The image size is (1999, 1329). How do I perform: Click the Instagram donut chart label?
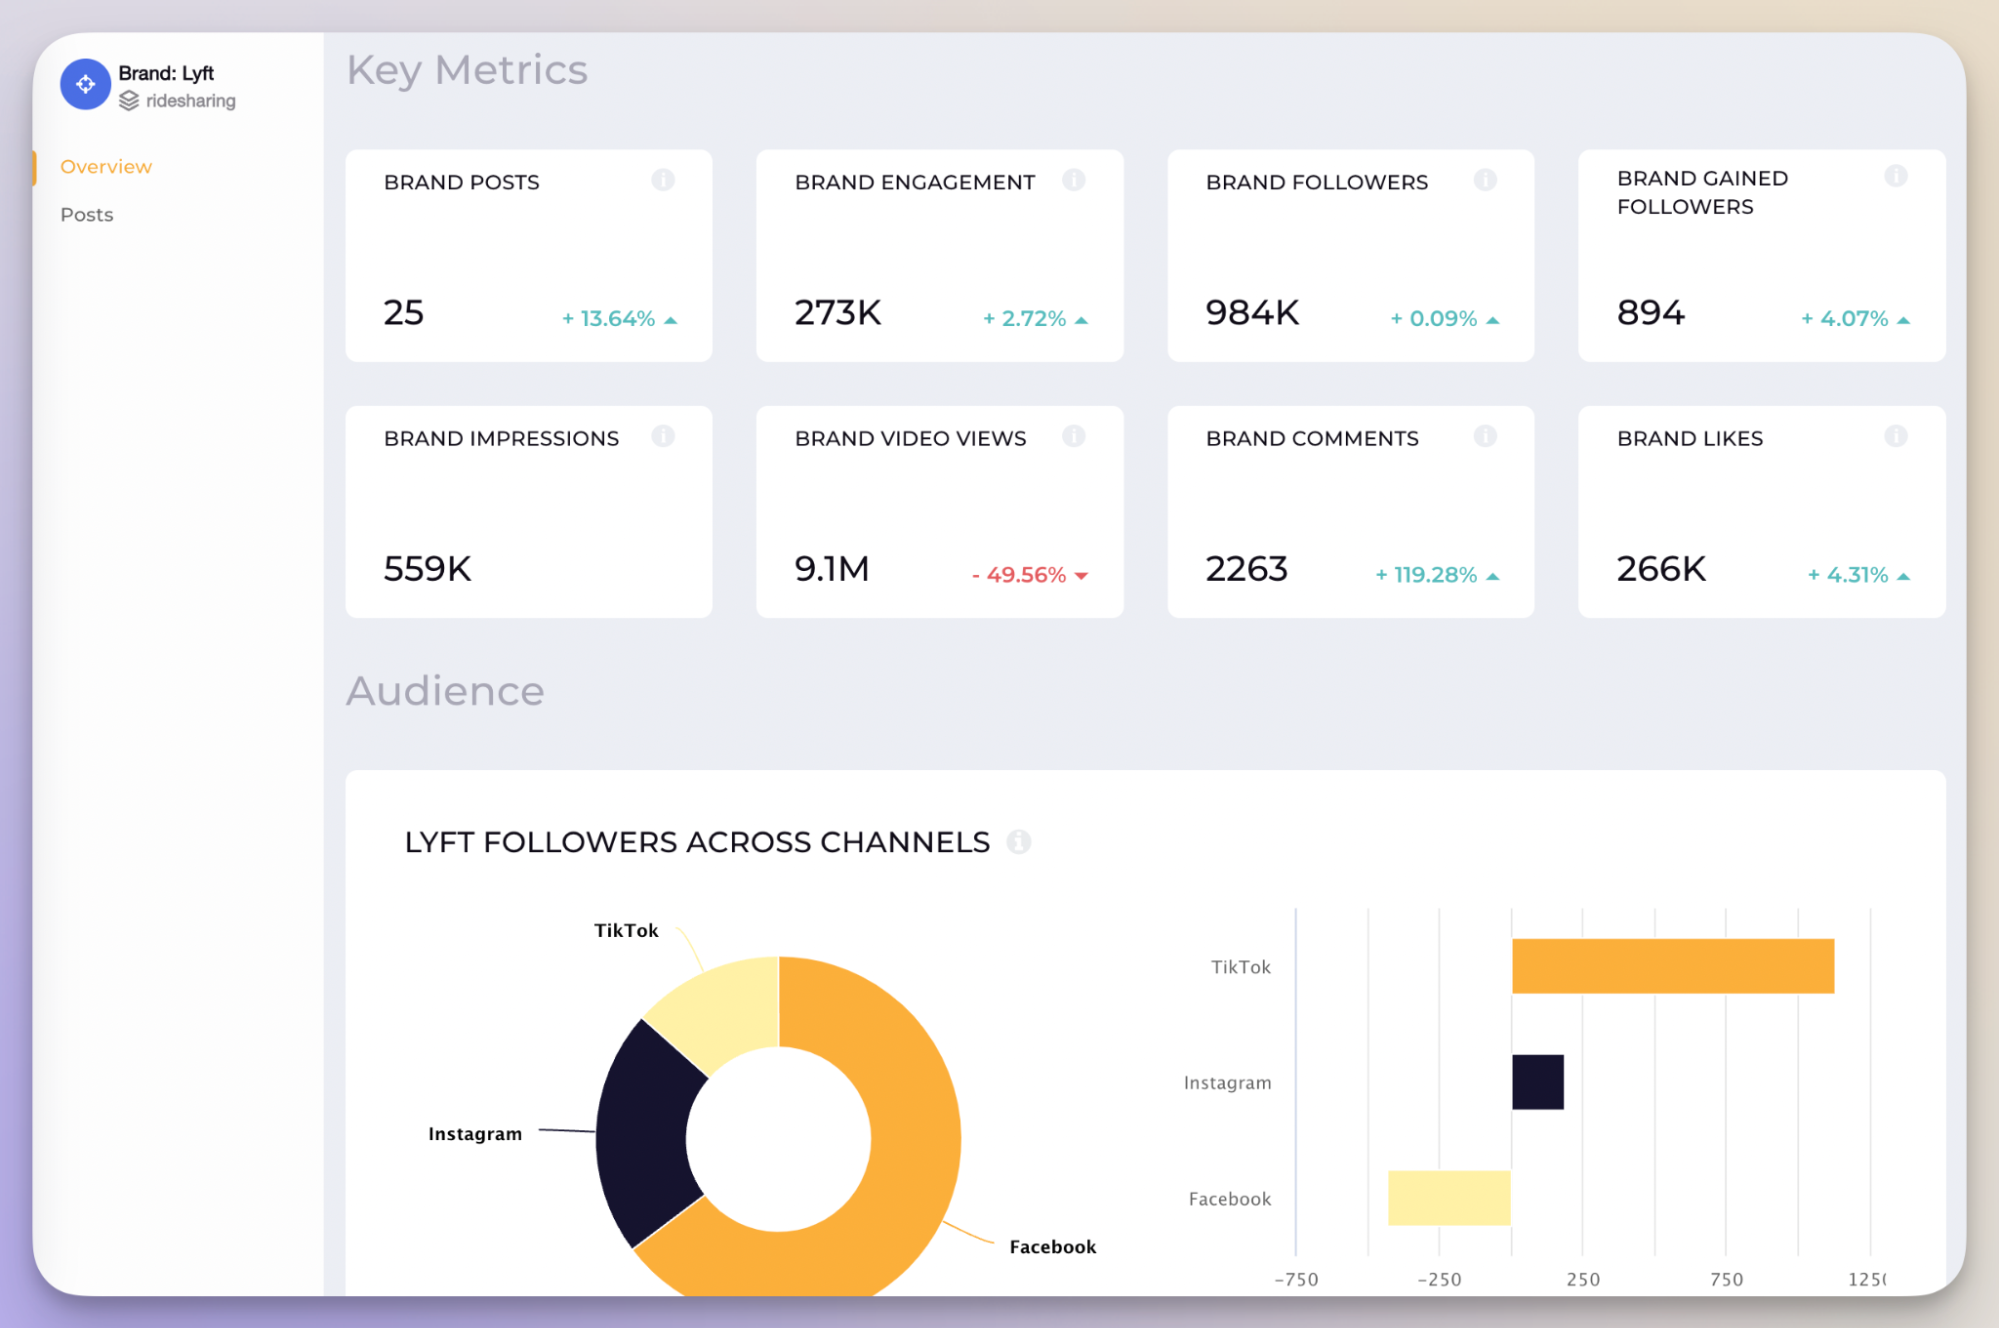click(475, 1134)
